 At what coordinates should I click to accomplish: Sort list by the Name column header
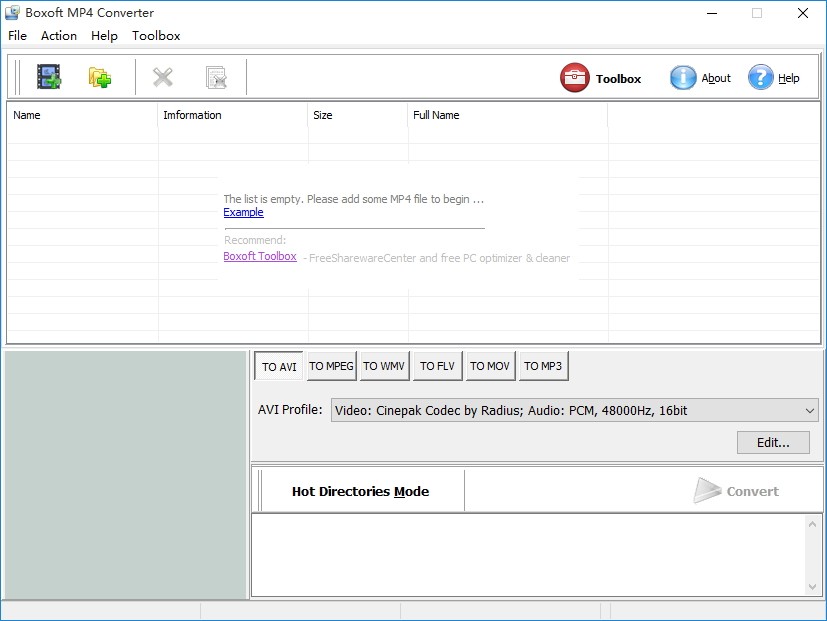click(x=82, y=115)
